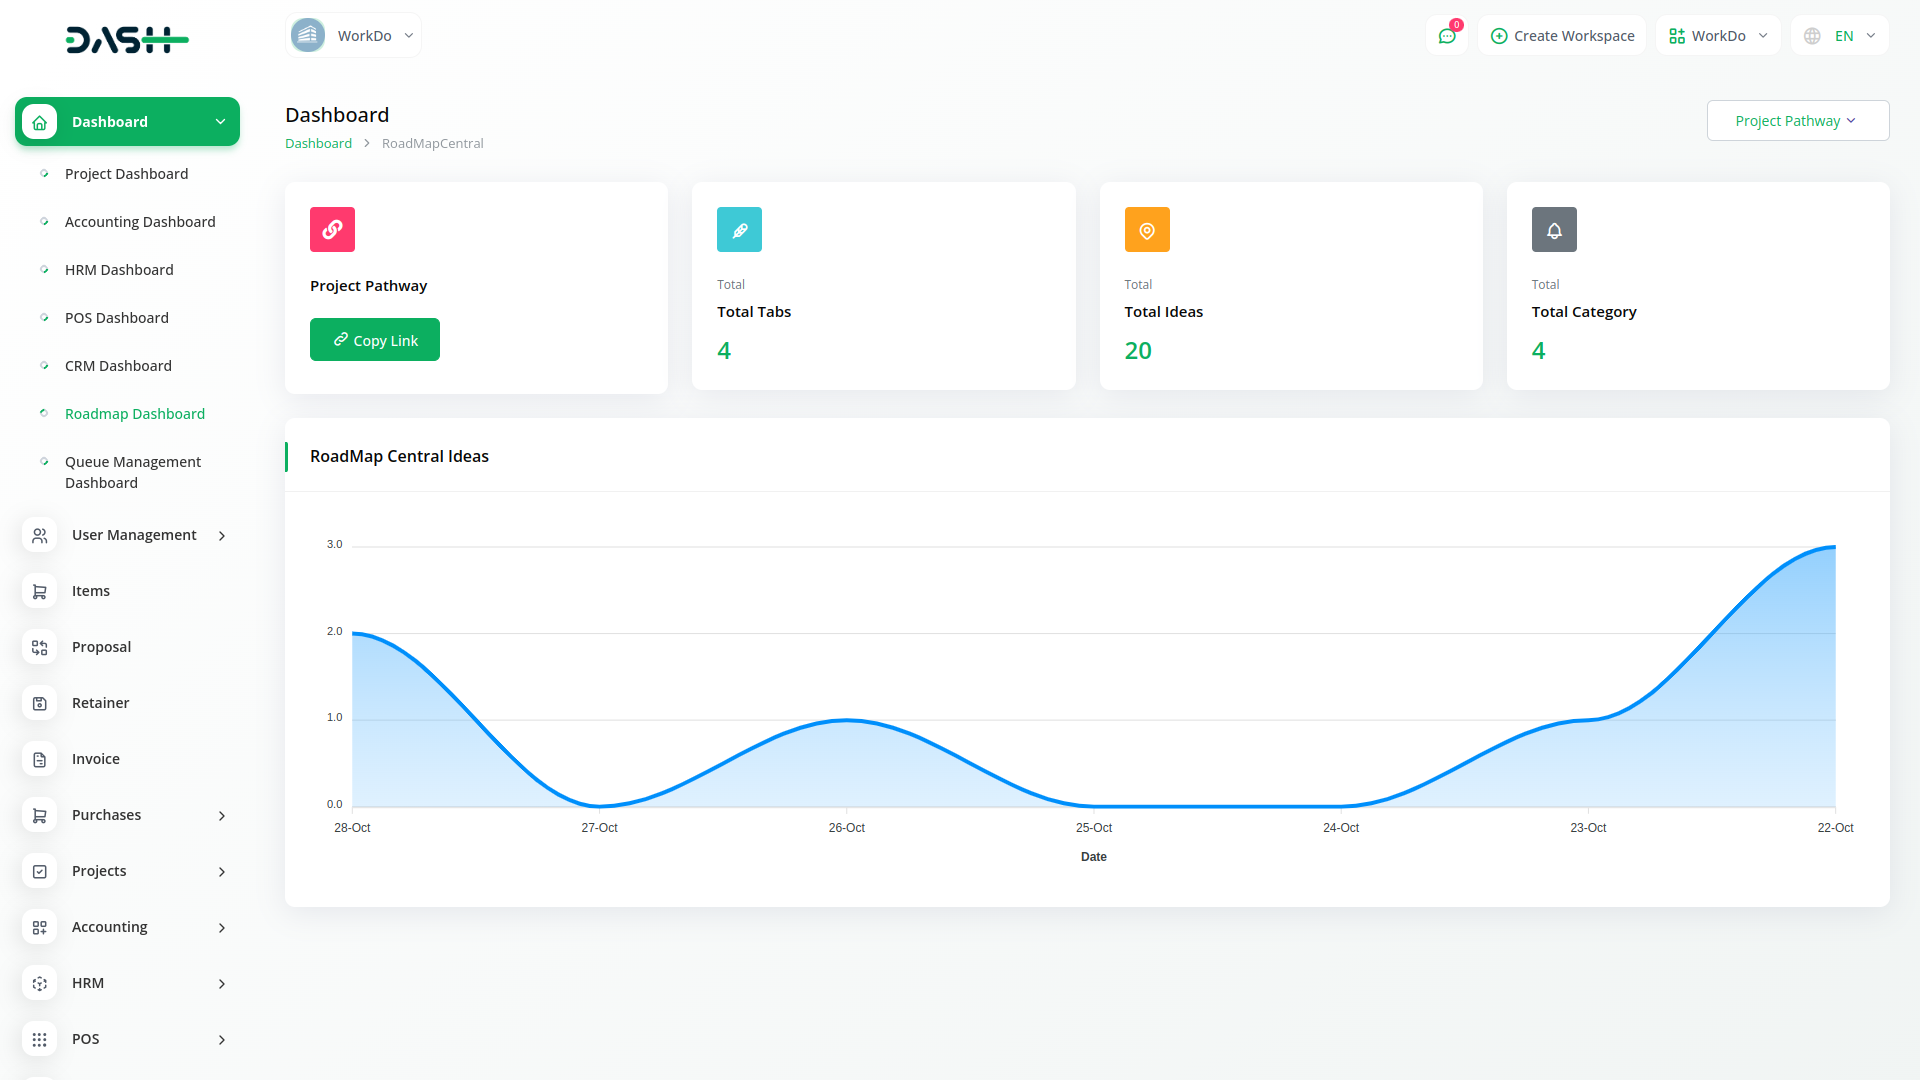Open Accounting Dashboard menu item
This screenshot has height=1080, width=1920.
[x=140, y=222]
